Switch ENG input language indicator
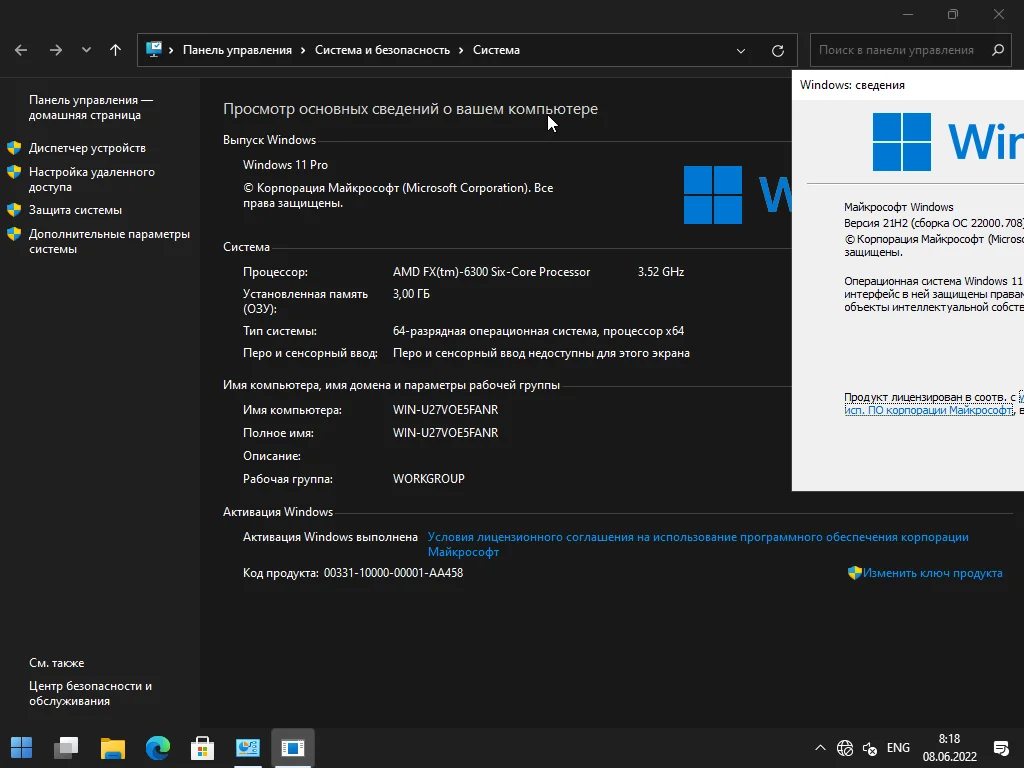This screenshot has height=768, width=1024. pos(898,748)
